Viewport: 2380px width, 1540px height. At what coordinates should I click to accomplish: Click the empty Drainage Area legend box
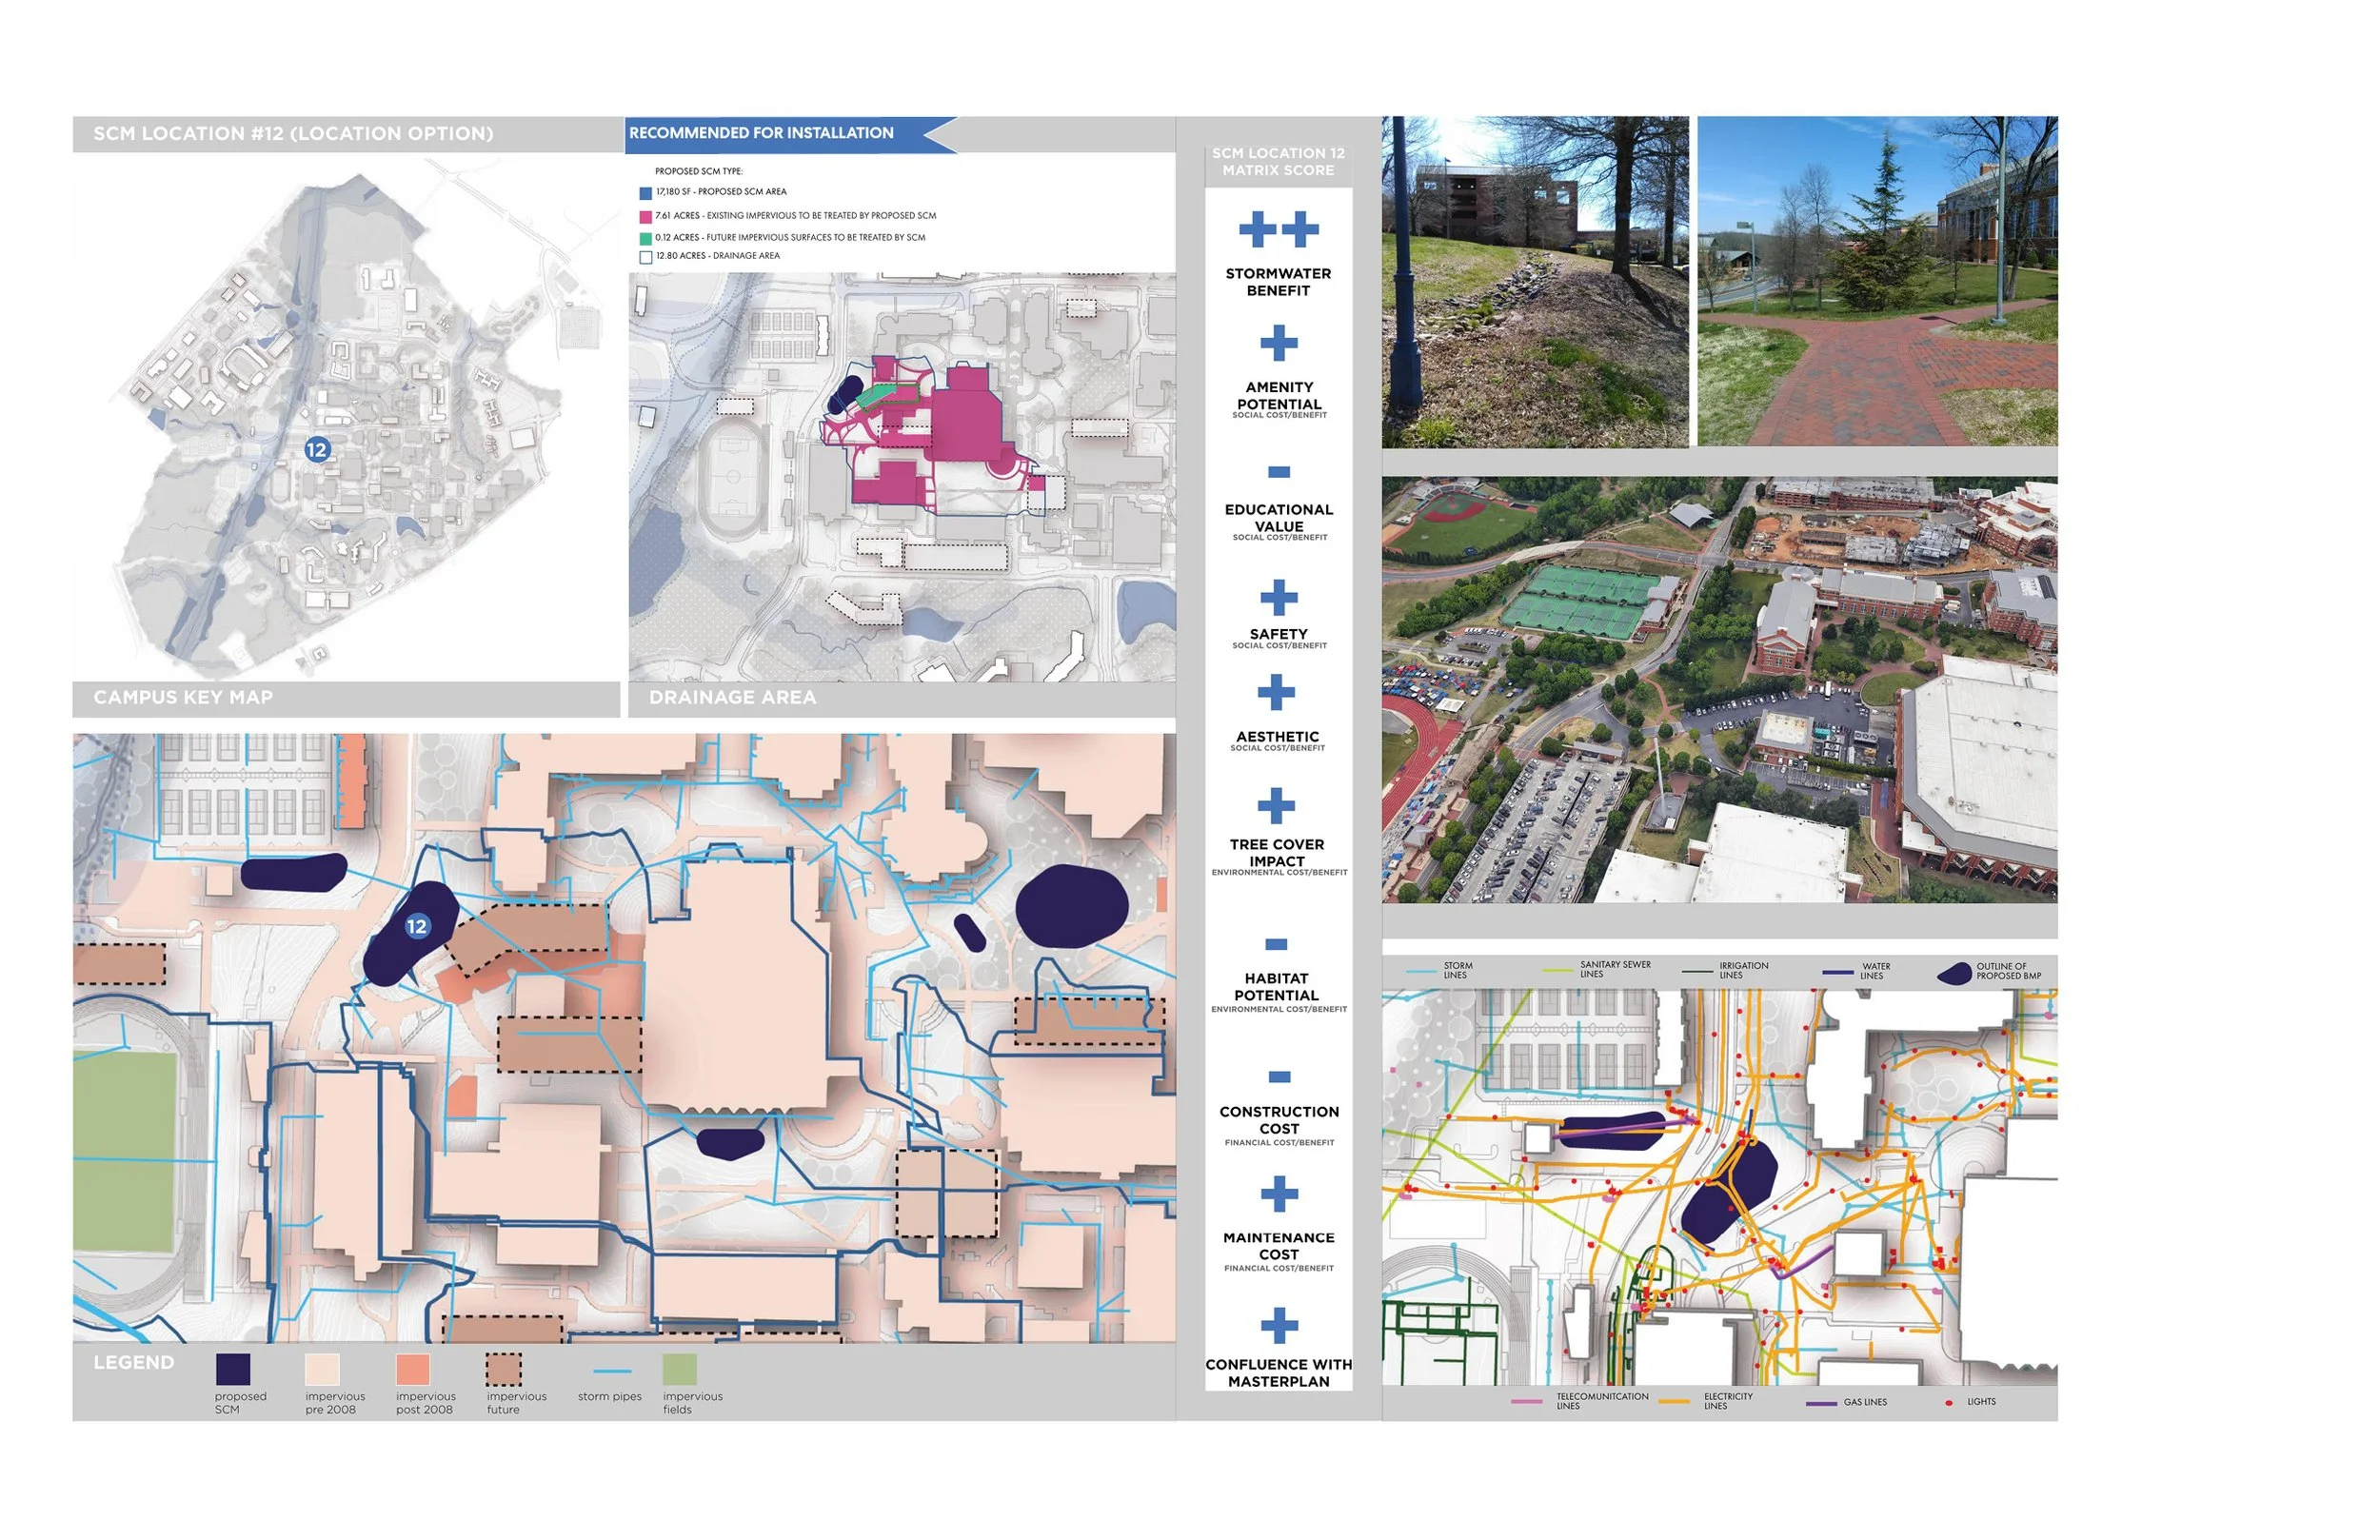[x=646, y=257]
